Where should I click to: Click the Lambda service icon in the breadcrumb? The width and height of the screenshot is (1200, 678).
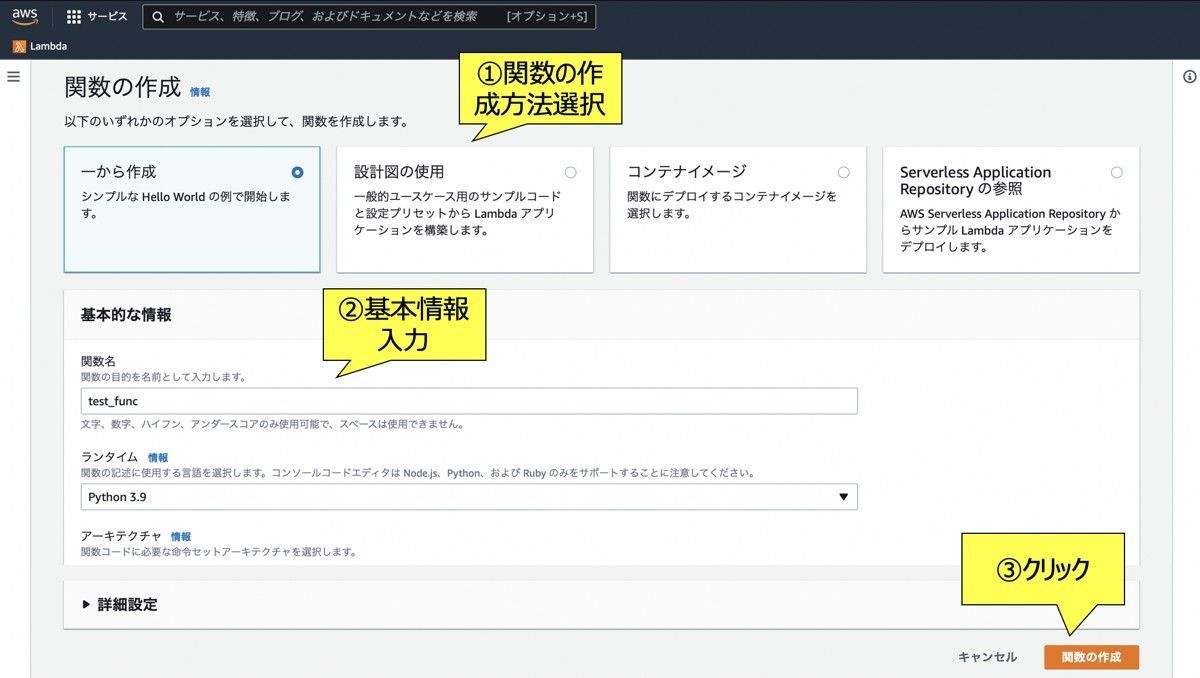point(18,45)
